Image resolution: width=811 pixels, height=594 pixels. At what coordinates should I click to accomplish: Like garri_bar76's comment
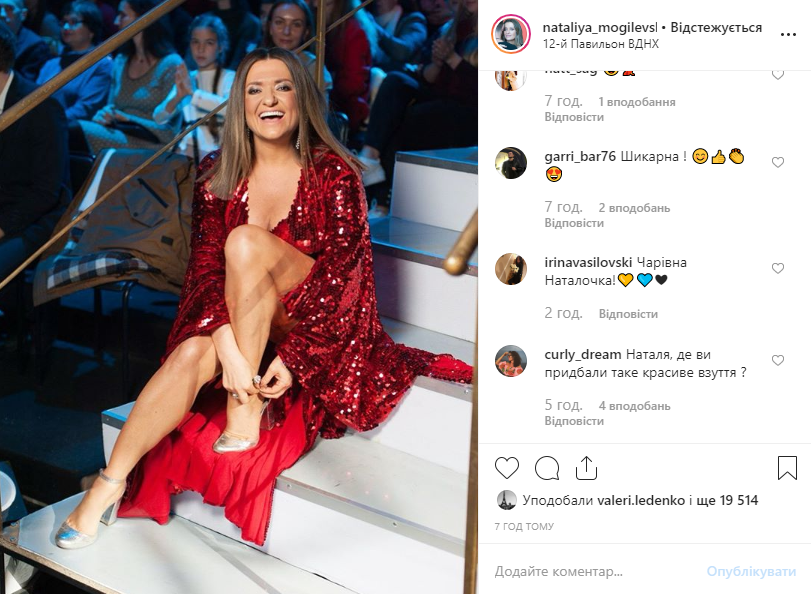(x=777, y=162)
